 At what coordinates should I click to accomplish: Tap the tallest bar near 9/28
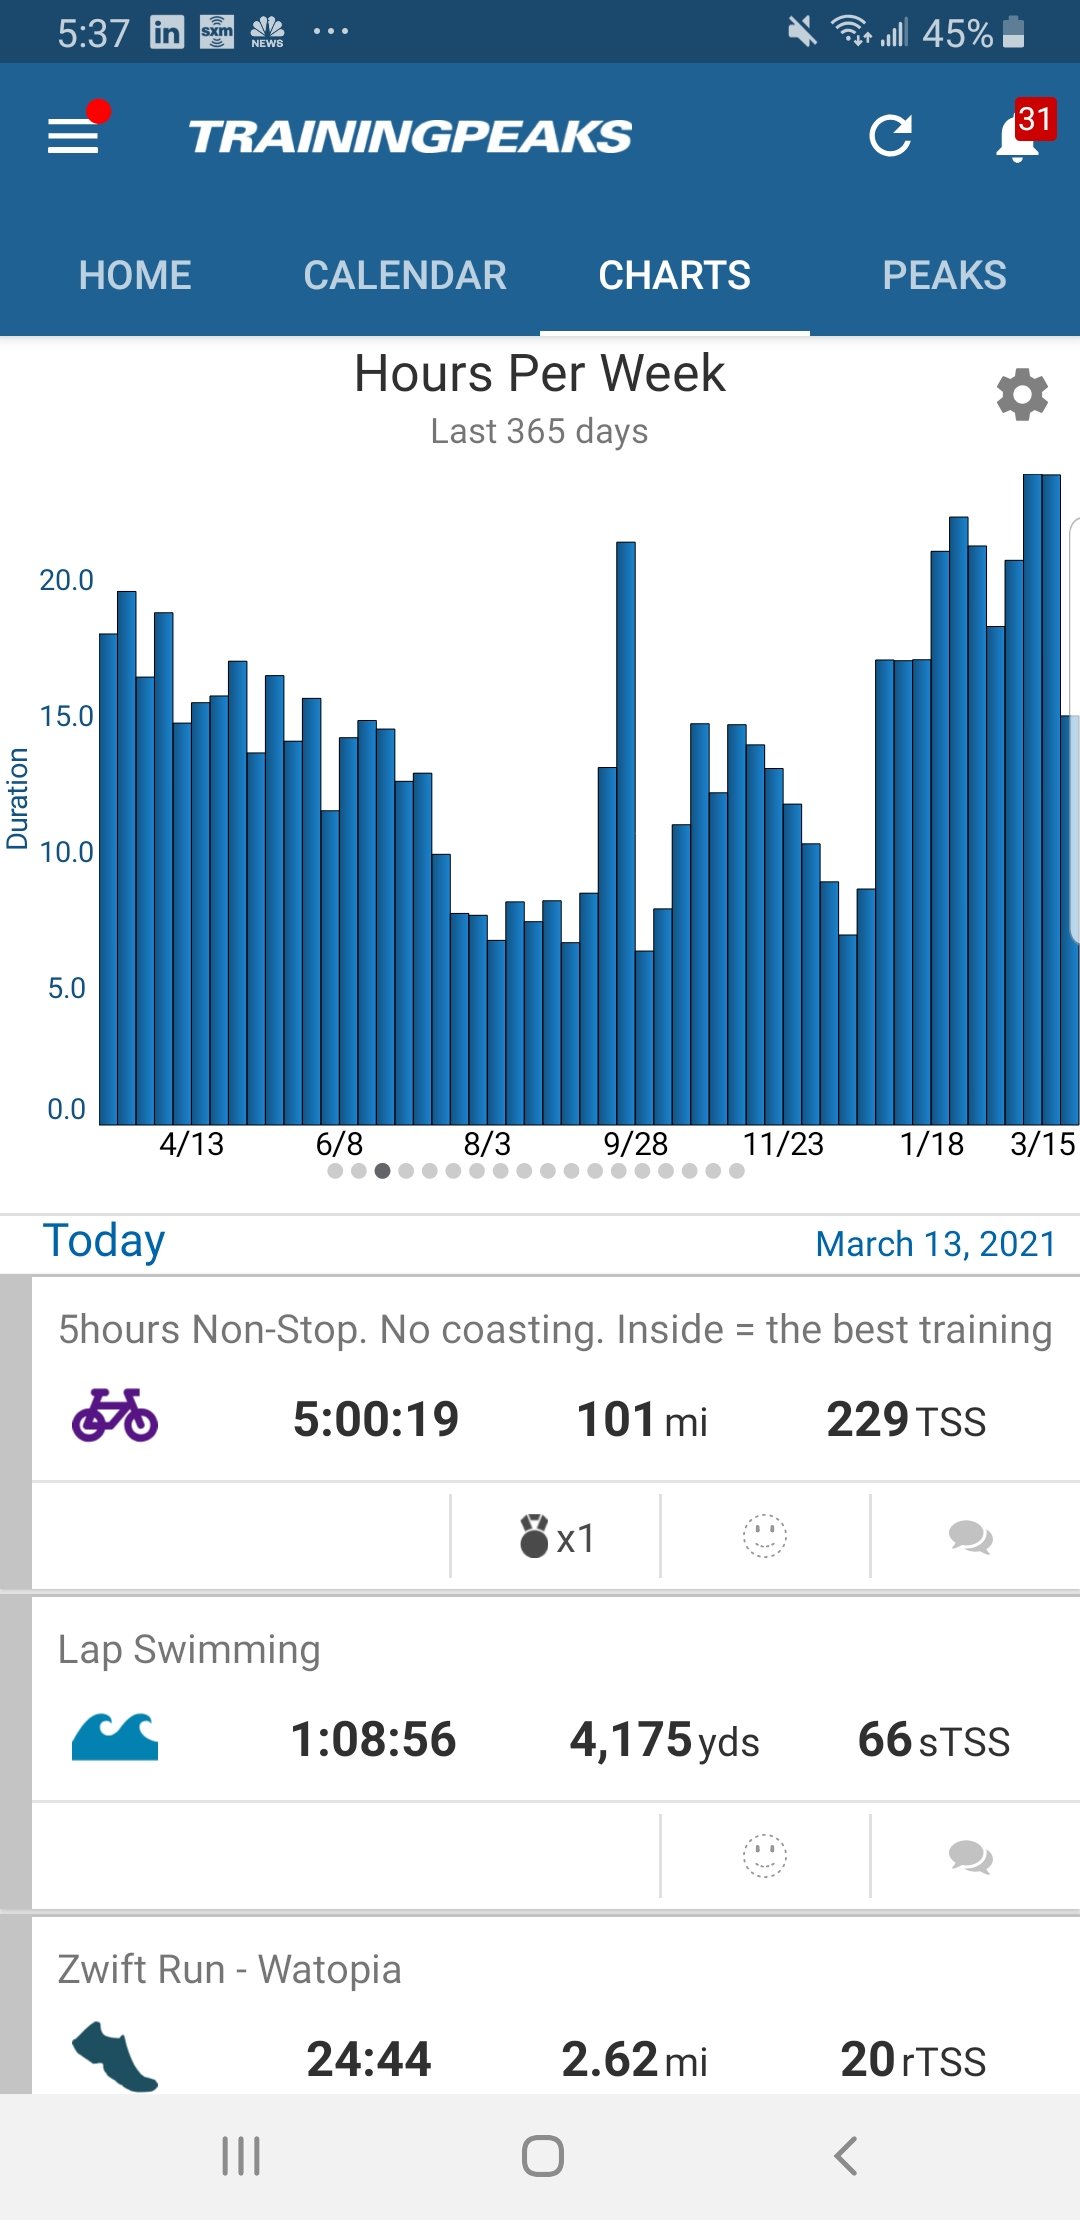[x=626, y=830]
